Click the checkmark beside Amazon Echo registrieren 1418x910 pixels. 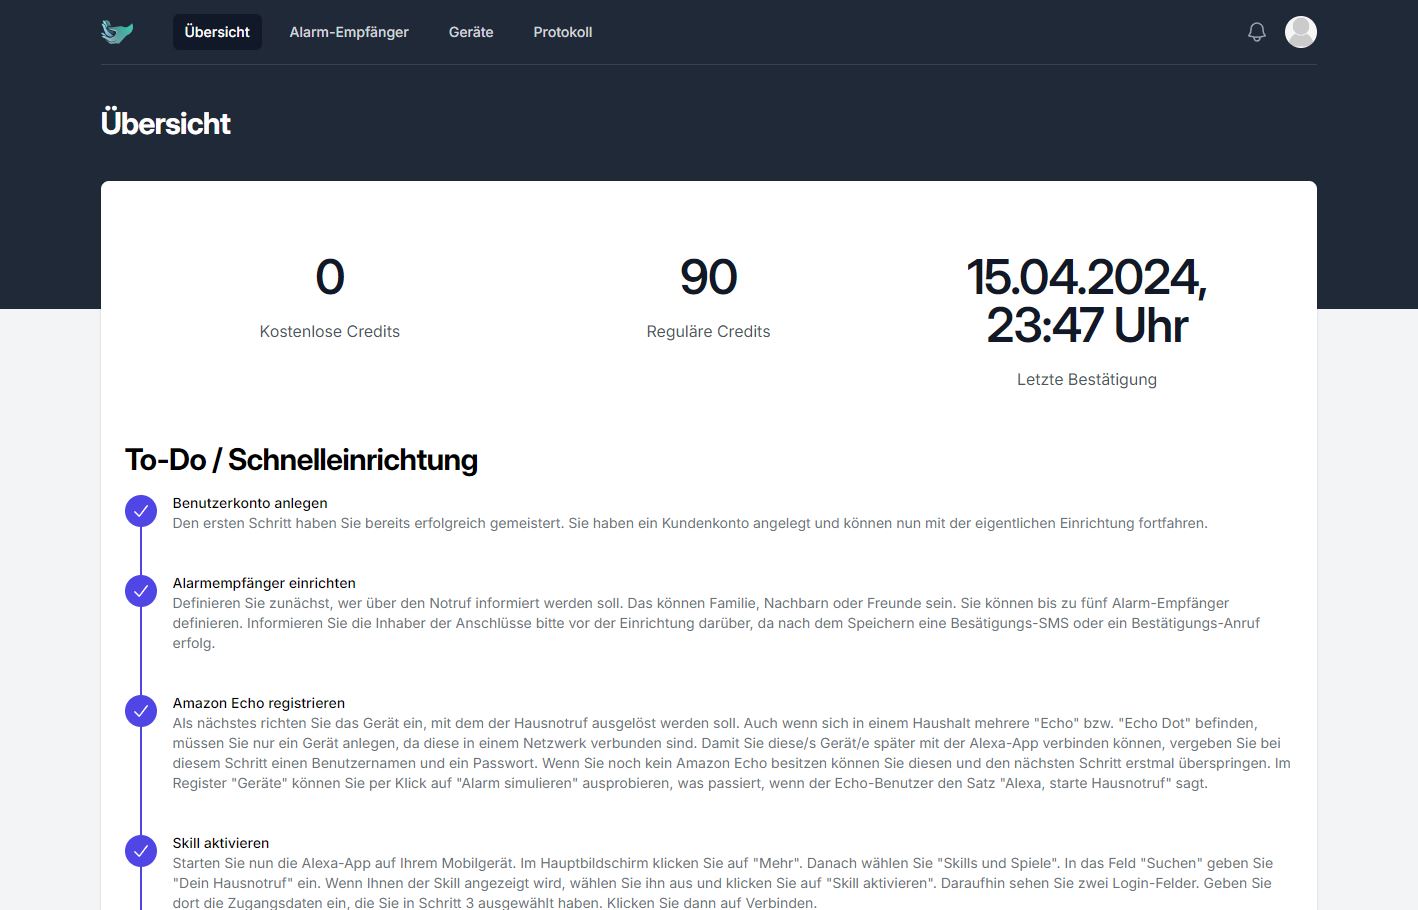click(141, 711)
